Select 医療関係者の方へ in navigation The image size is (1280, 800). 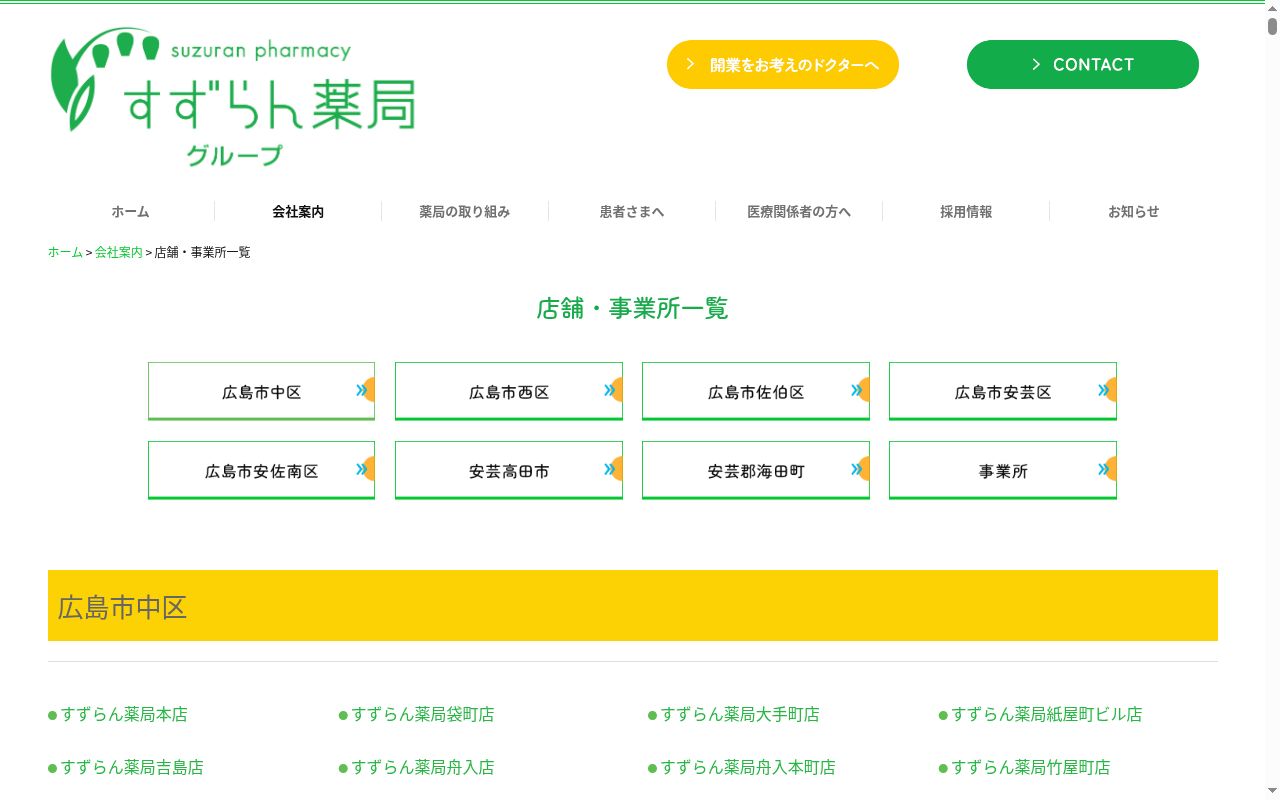point(799,212)
